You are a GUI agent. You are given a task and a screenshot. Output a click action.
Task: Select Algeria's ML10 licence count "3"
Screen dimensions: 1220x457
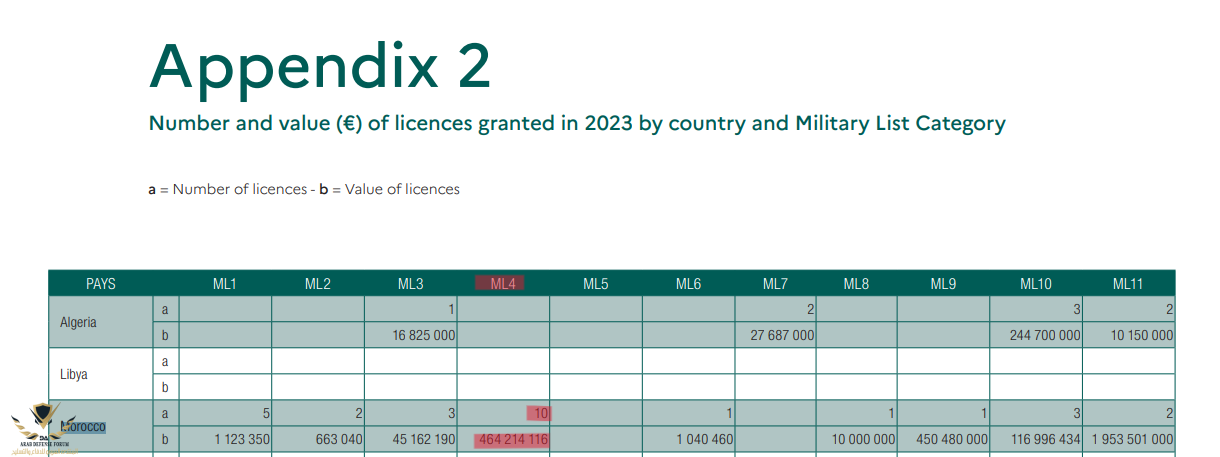coord(1077,310)
